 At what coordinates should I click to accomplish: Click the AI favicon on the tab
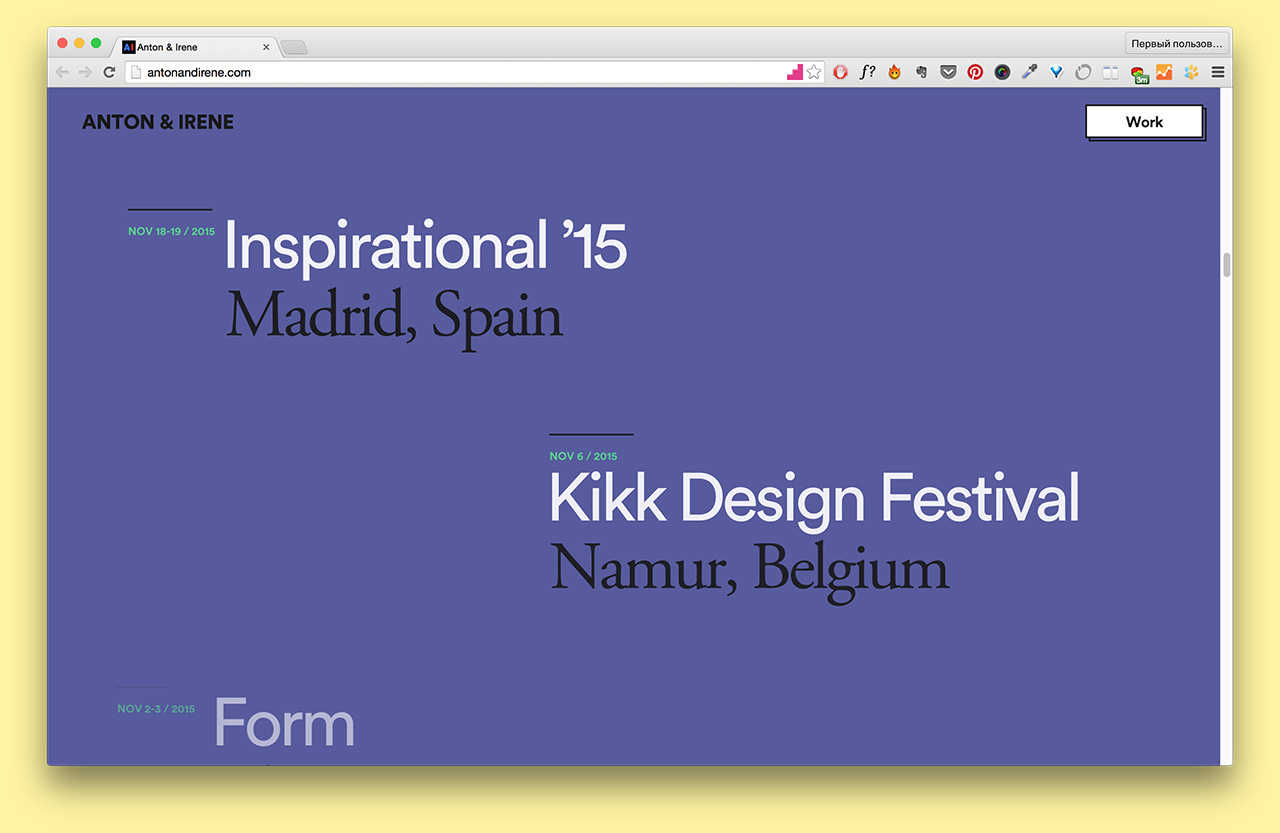128,47
